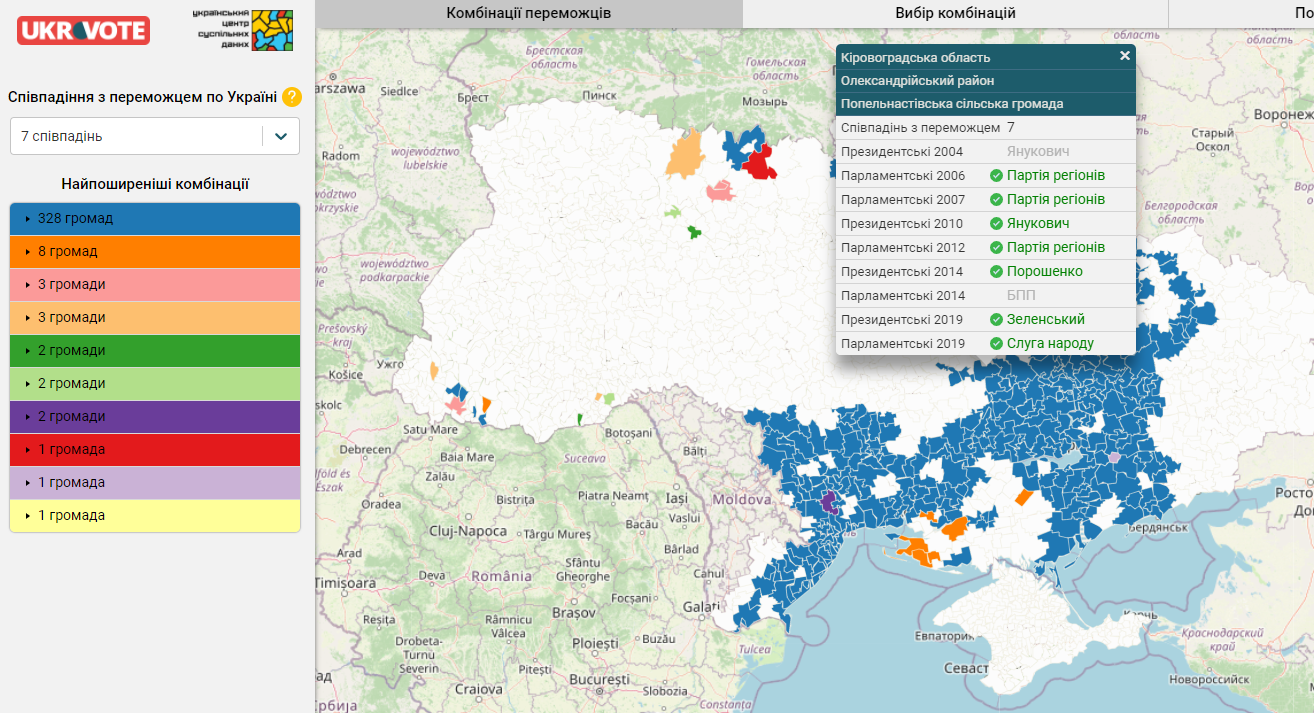Viewport: 1314px width, 713px height.
Task: Select the Комбінації переможців tab
Action: coord(528,13)
